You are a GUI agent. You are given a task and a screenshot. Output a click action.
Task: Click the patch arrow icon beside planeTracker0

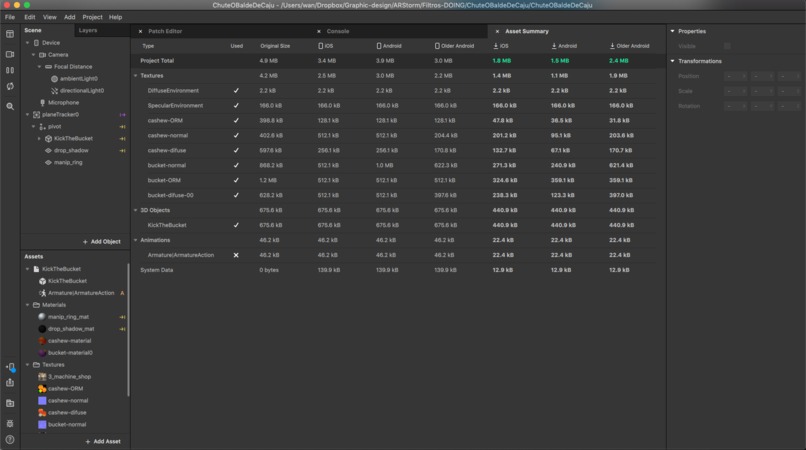[x=122, y=115]
